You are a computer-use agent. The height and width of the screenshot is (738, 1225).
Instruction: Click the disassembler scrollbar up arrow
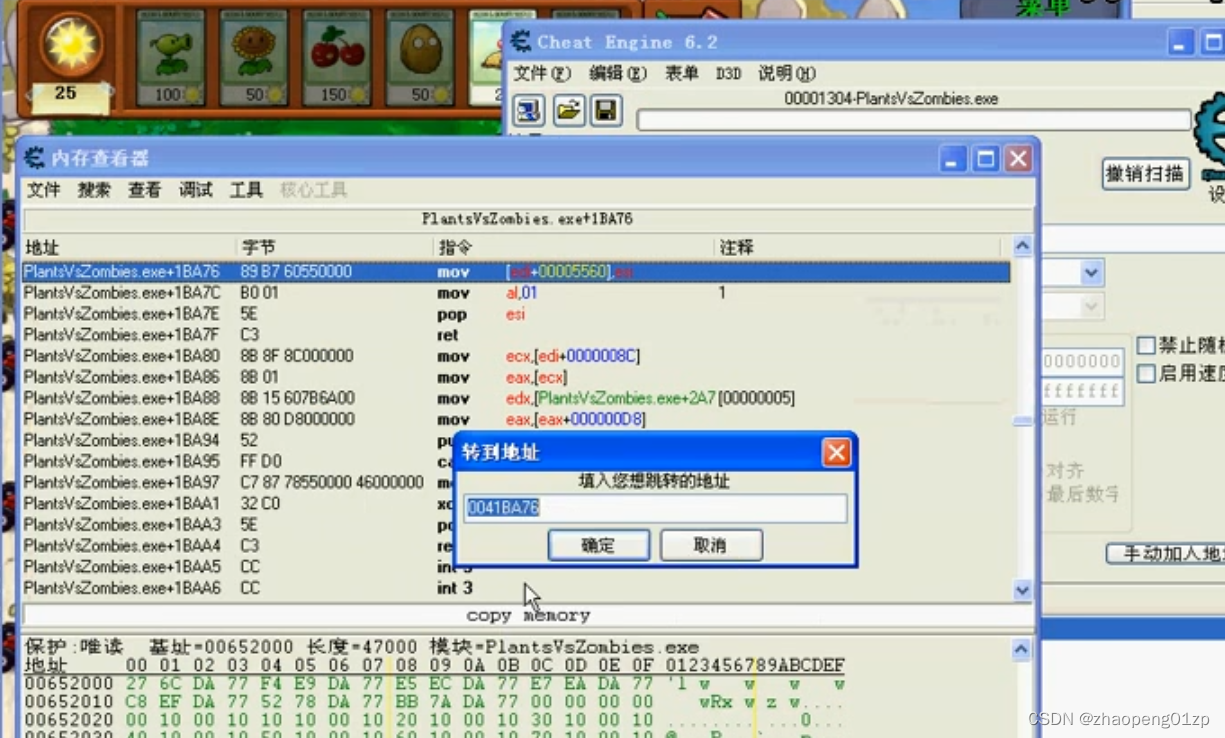coord(1022,246)
